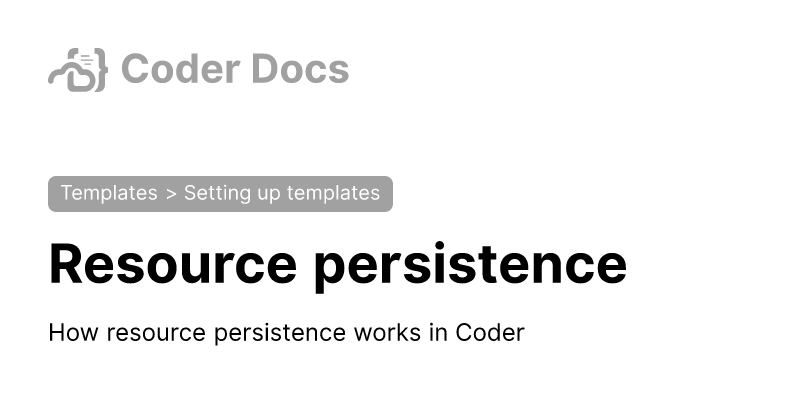The image size is (800, 400).
Task: Go to the Templates breadcrumb
Action: click(x=108, y=193)
